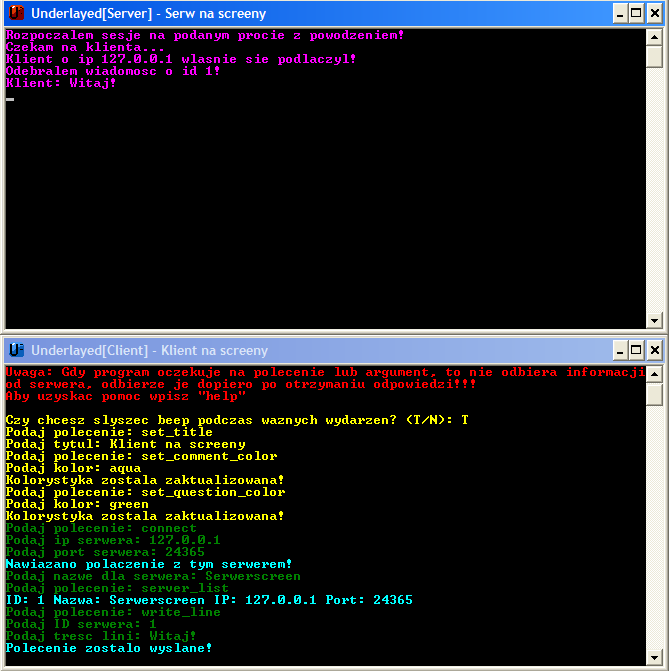Click the Client window scrollbar thumb

[655, 394]
